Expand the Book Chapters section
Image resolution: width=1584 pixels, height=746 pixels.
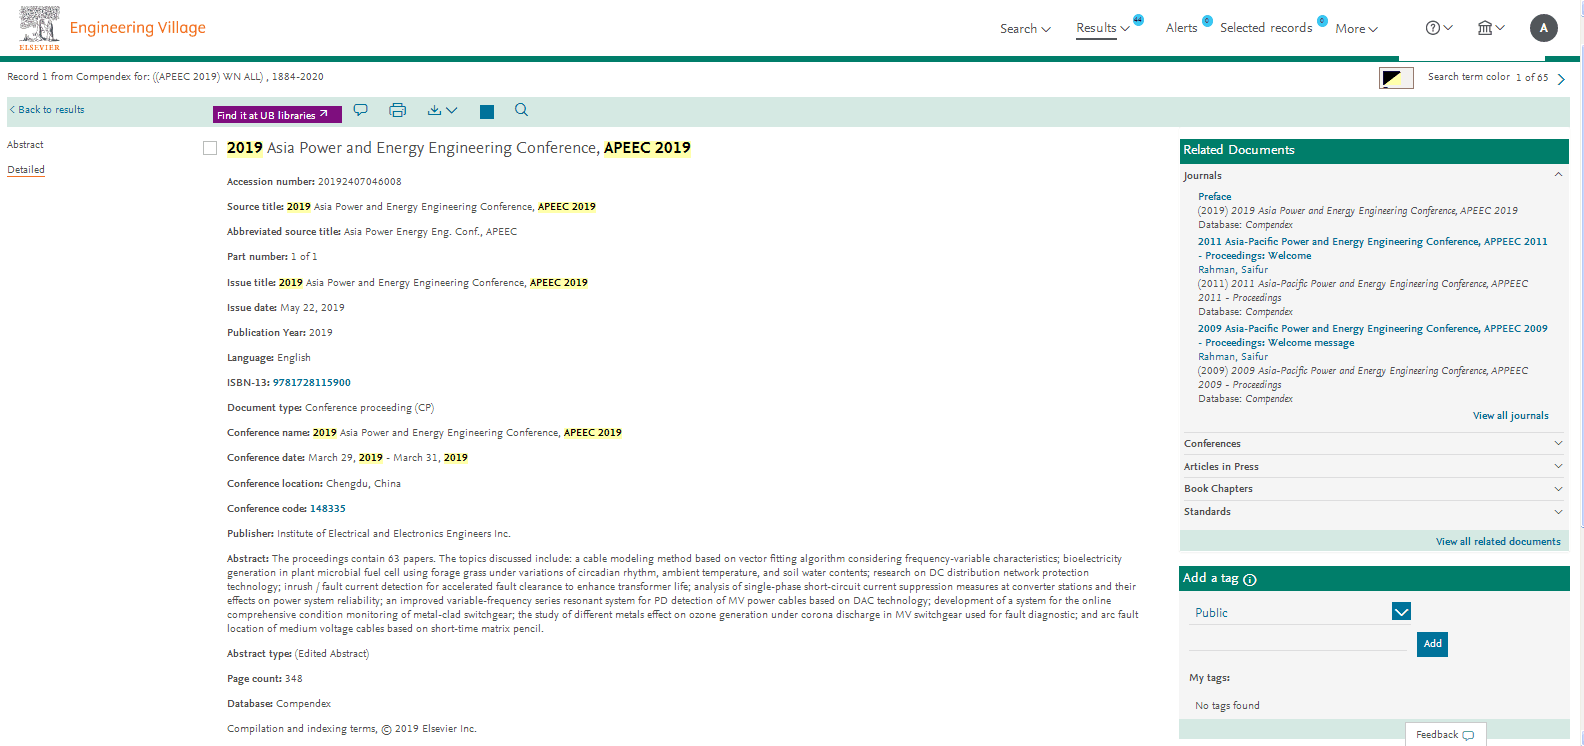1558,489
